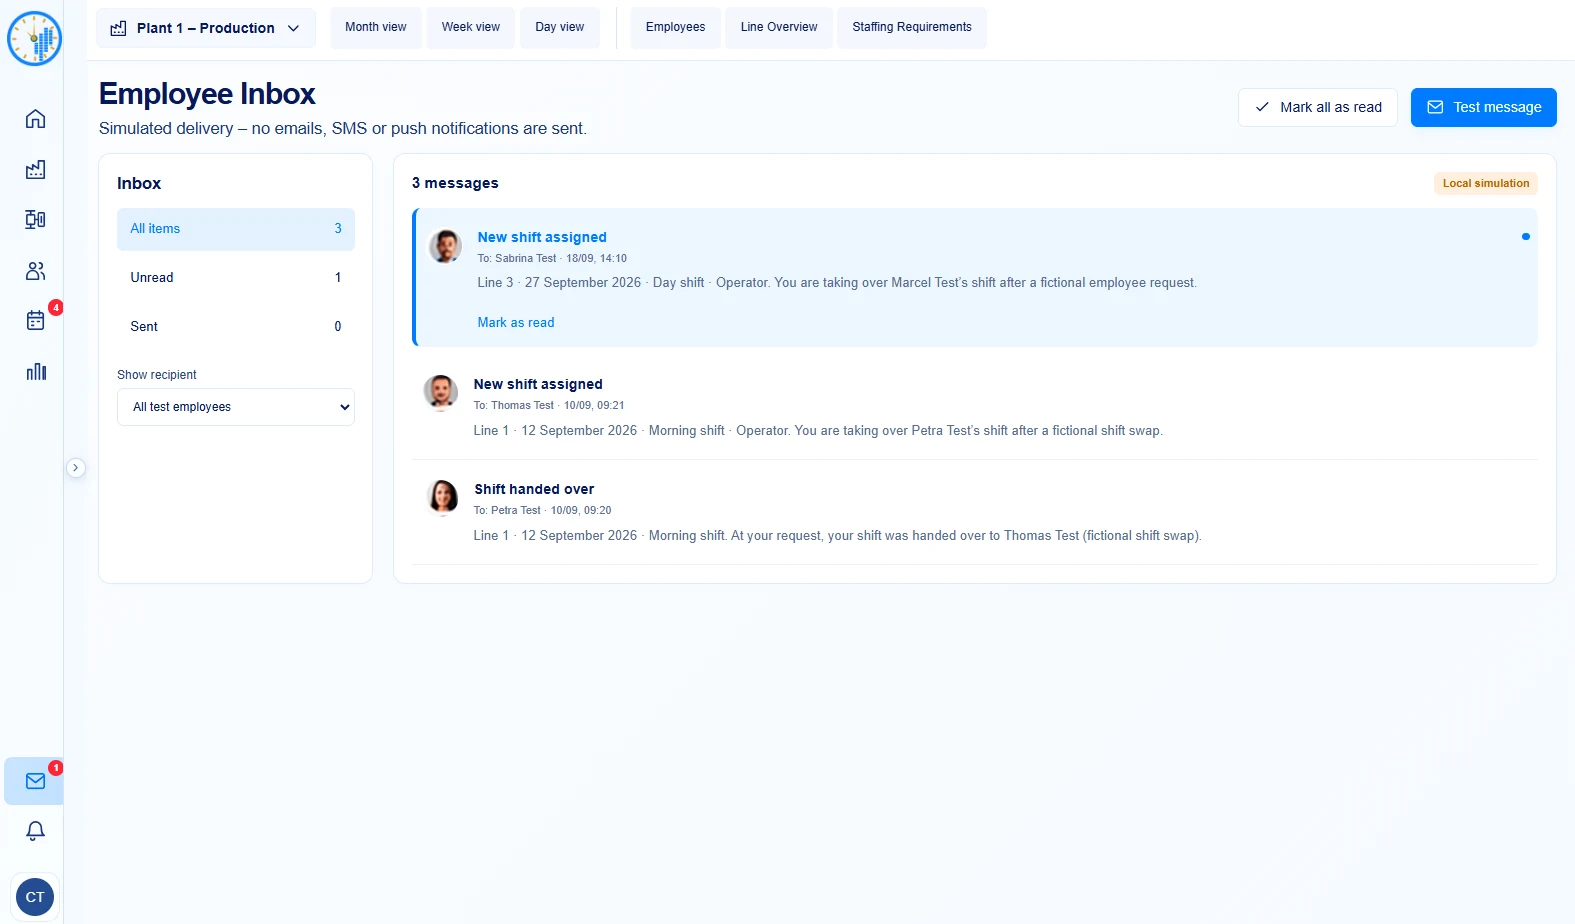Click the Local simulation badge
The height and width of the screenshot is (924, 1575).
(1486, 183)
